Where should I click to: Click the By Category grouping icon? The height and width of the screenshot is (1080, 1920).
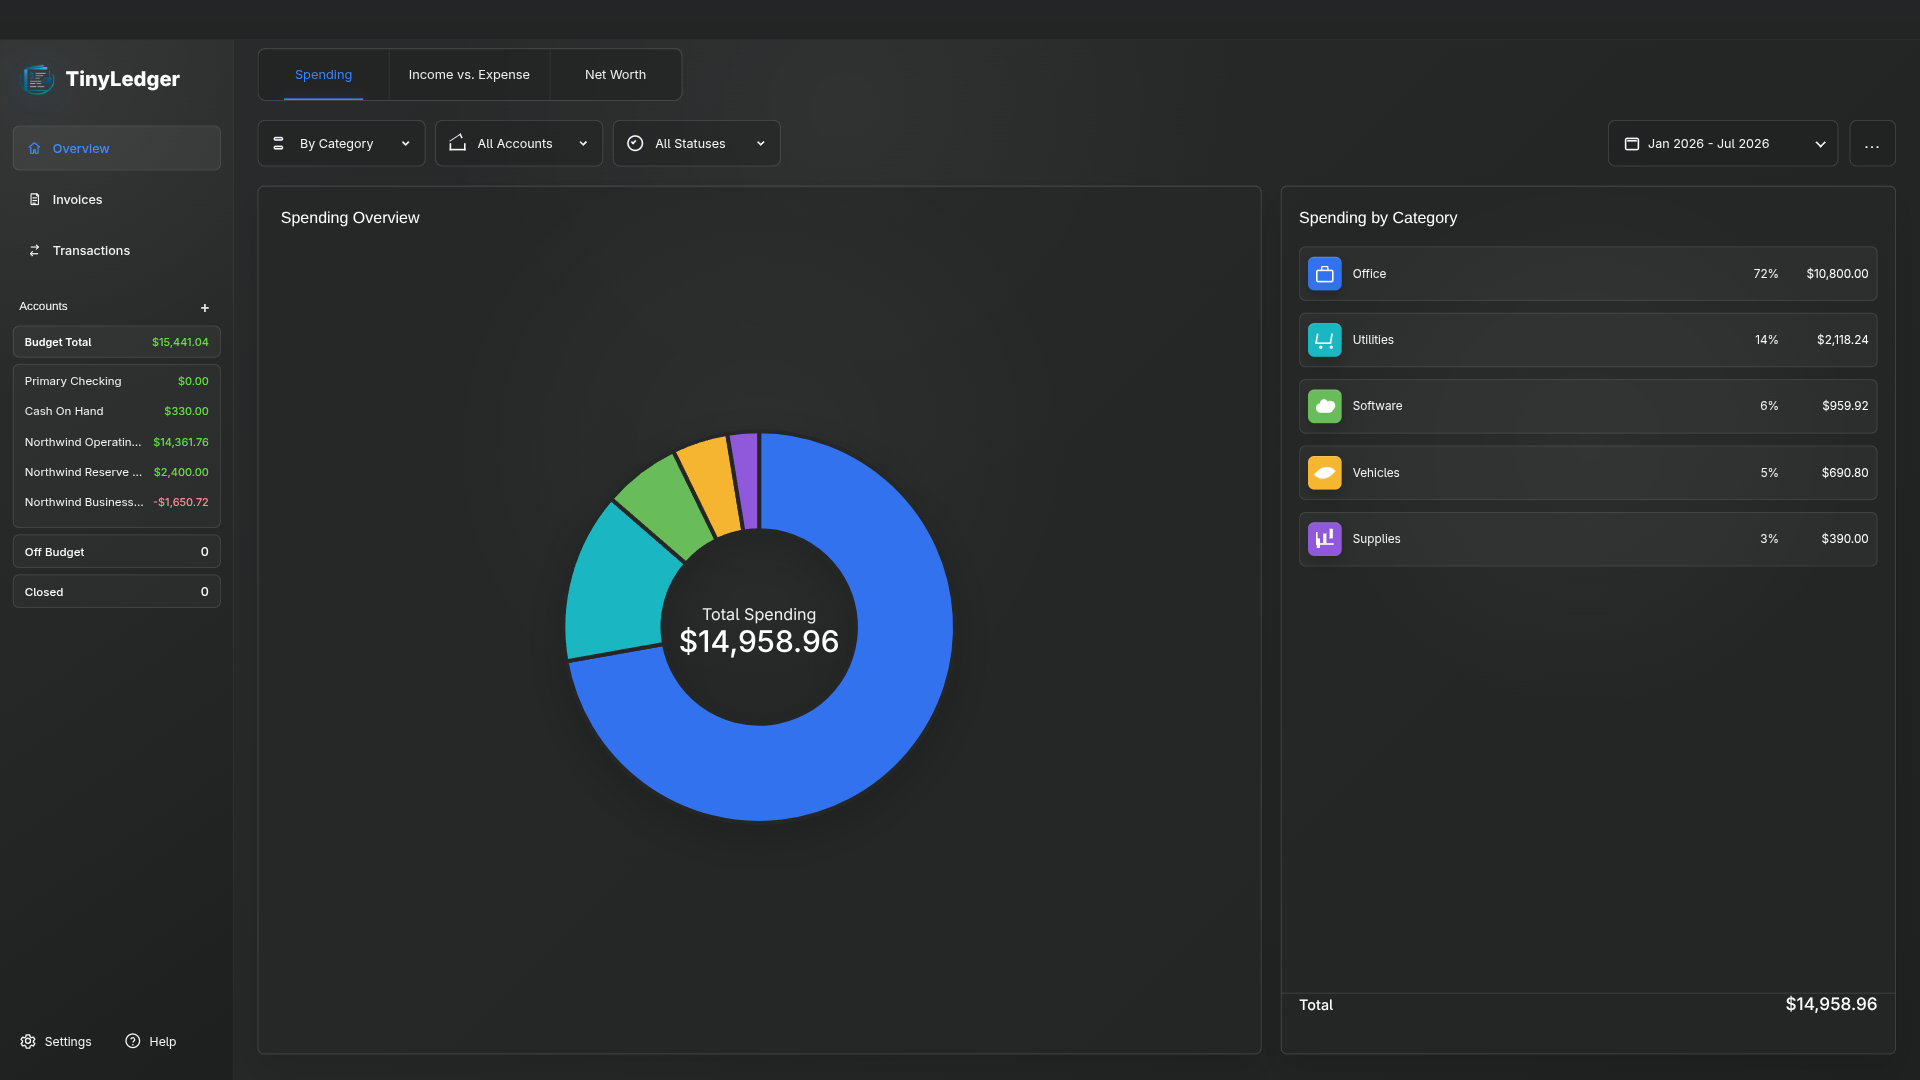tap(279, 143)
